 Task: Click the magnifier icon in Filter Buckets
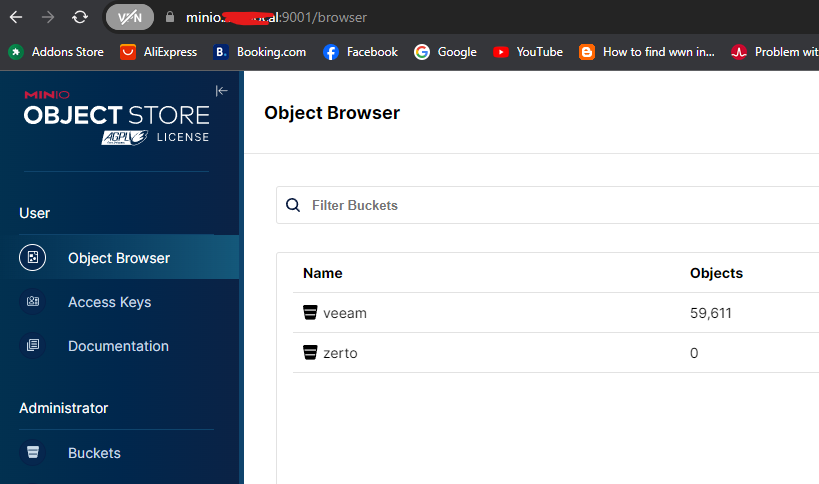click(293, 205)
